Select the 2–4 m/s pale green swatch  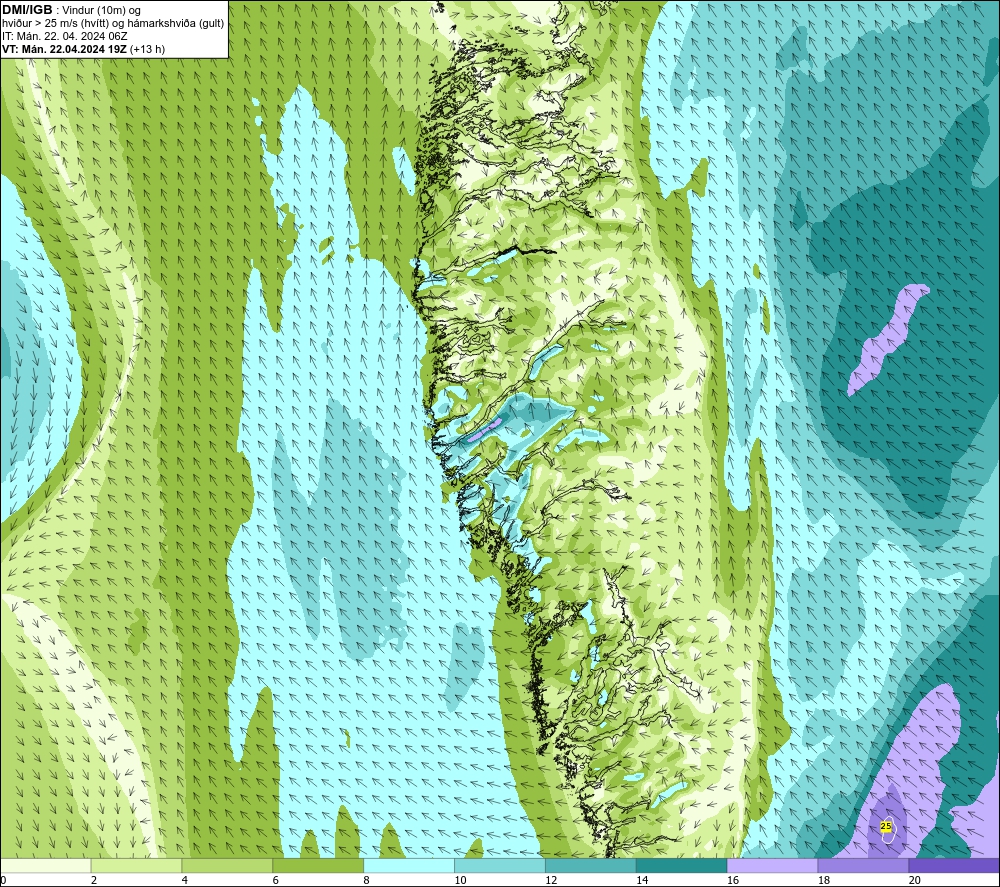136,865
